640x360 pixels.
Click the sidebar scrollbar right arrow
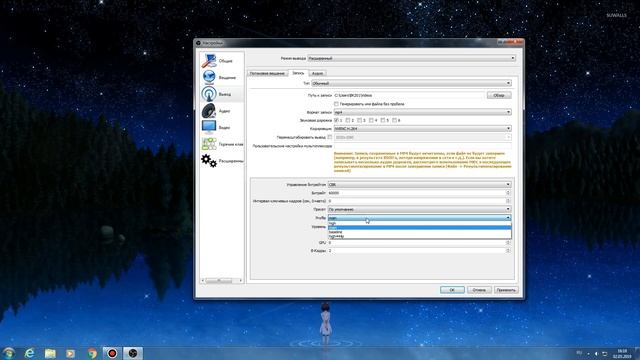240,280
